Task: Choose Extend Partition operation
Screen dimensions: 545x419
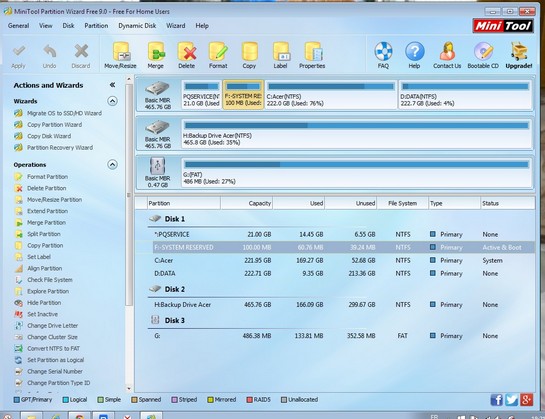Action: tap(41, 211)
